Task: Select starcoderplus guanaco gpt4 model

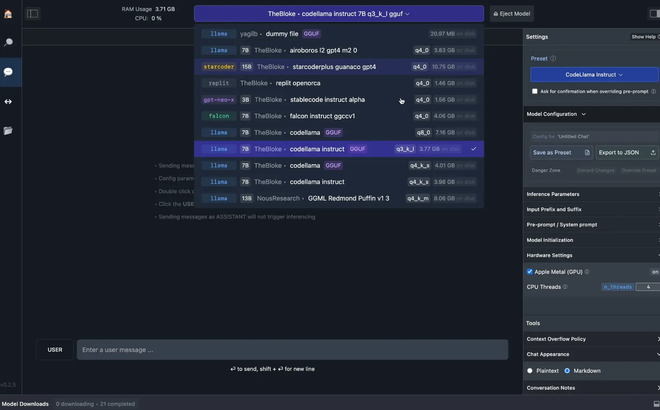Action: click(339, 67)
